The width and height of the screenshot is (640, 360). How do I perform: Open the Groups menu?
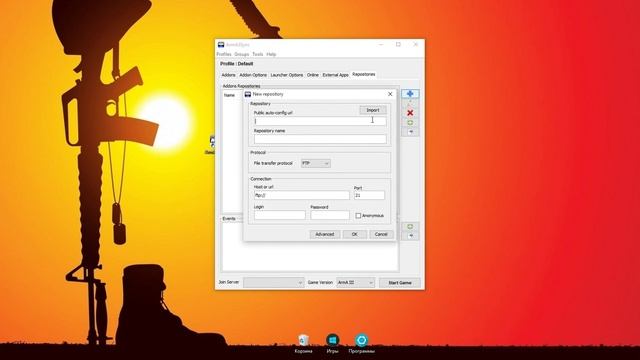[x=242, y=54]
